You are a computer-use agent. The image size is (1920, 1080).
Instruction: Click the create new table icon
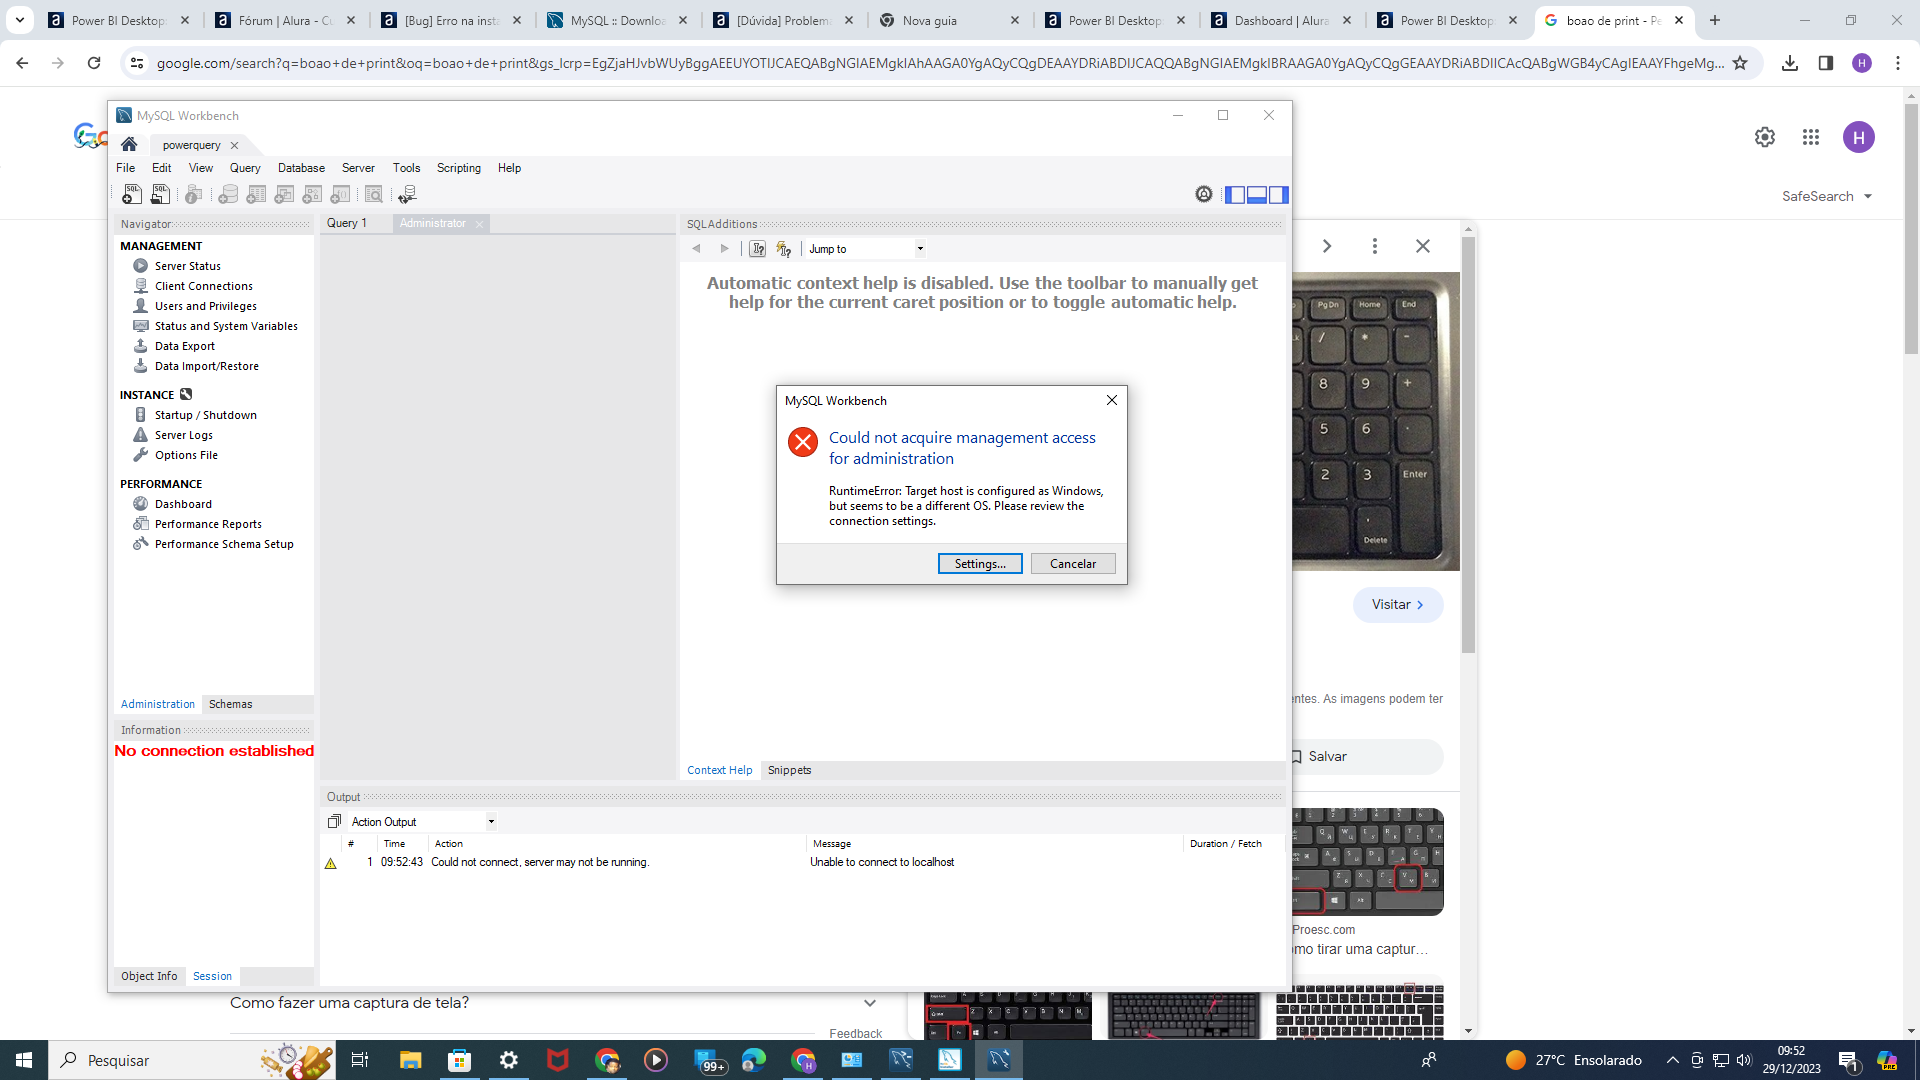[256, 194]
